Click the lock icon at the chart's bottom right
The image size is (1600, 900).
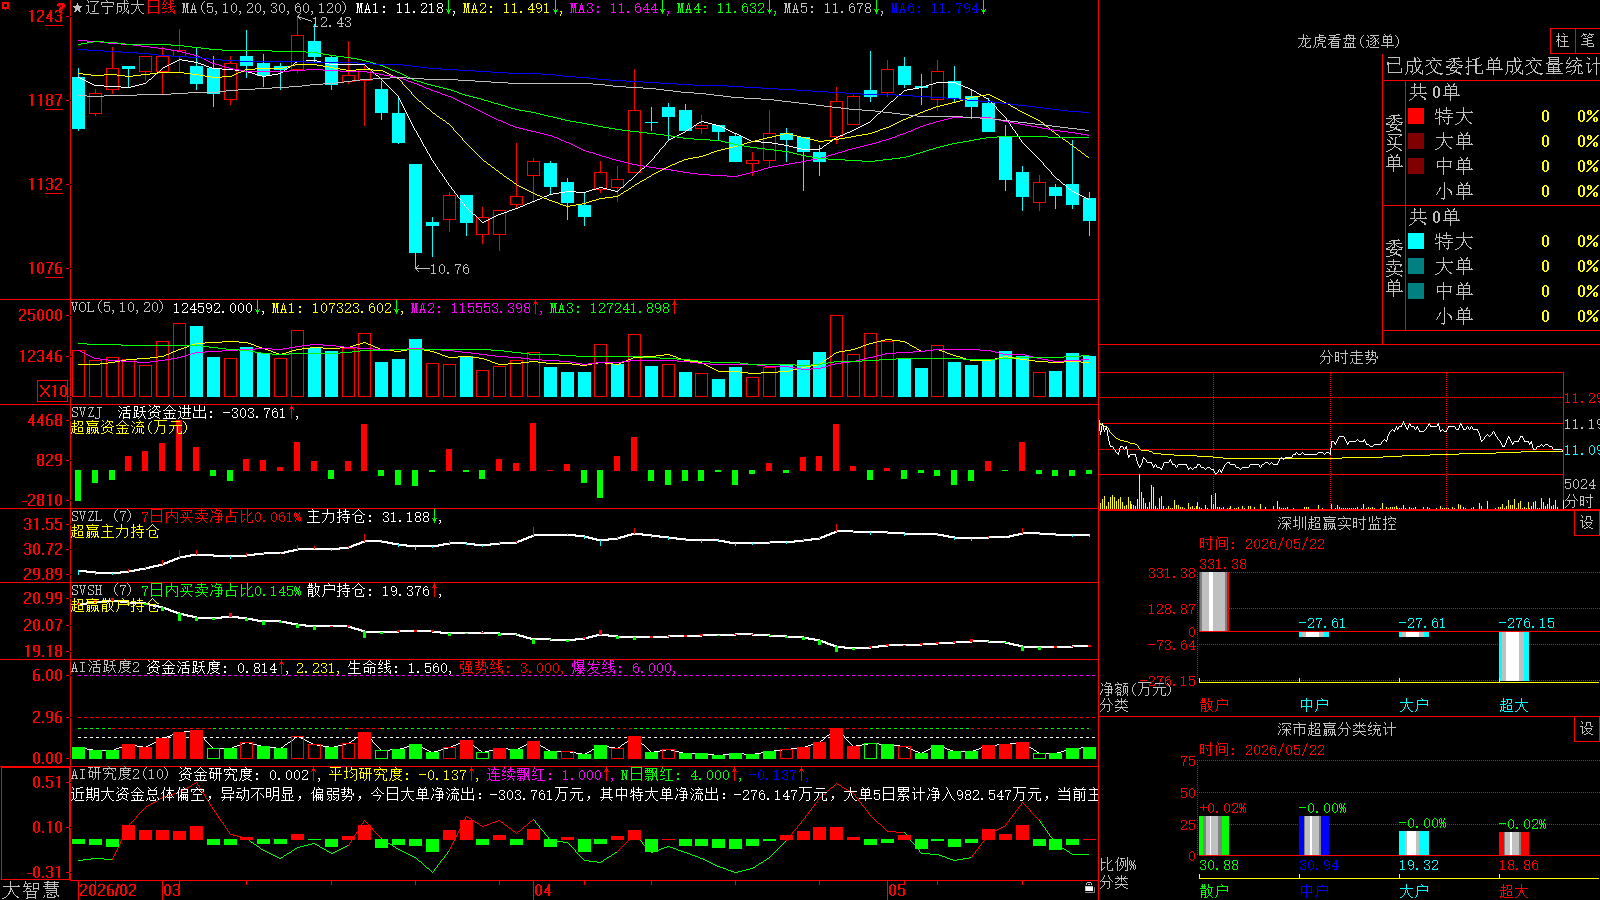tap(1089, 888)
